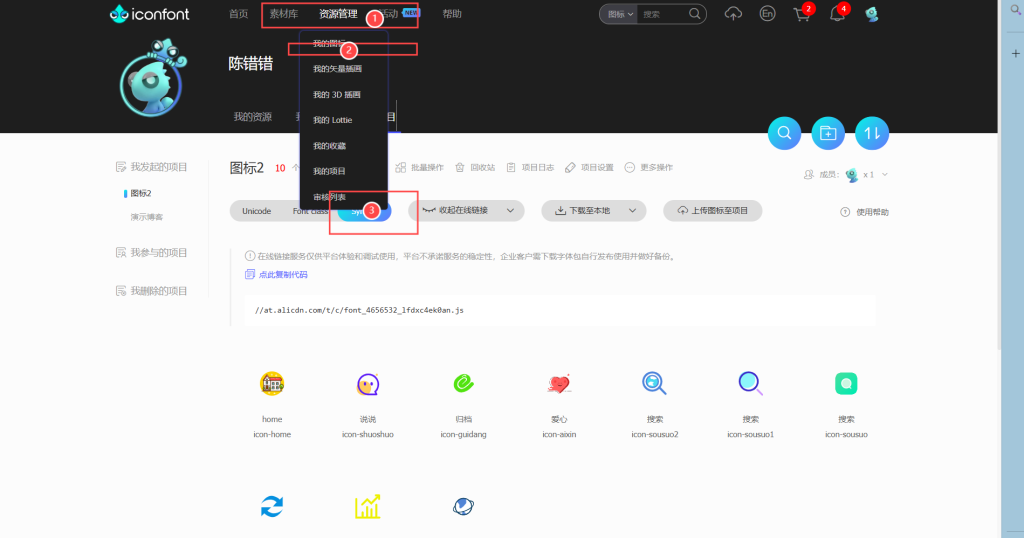This screenshot has height=538, width=1024.
Task: Select the Unicode format option
Action: (257, 211)
